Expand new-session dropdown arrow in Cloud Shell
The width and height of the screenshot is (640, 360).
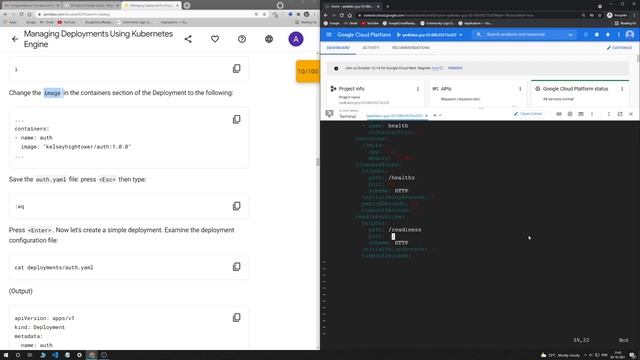(440, 116)
